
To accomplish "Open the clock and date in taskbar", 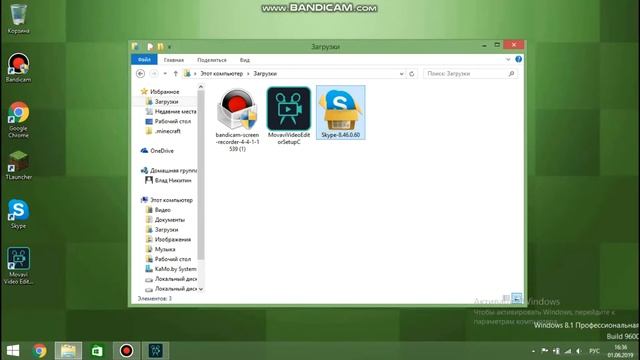I will coord(620,351).
